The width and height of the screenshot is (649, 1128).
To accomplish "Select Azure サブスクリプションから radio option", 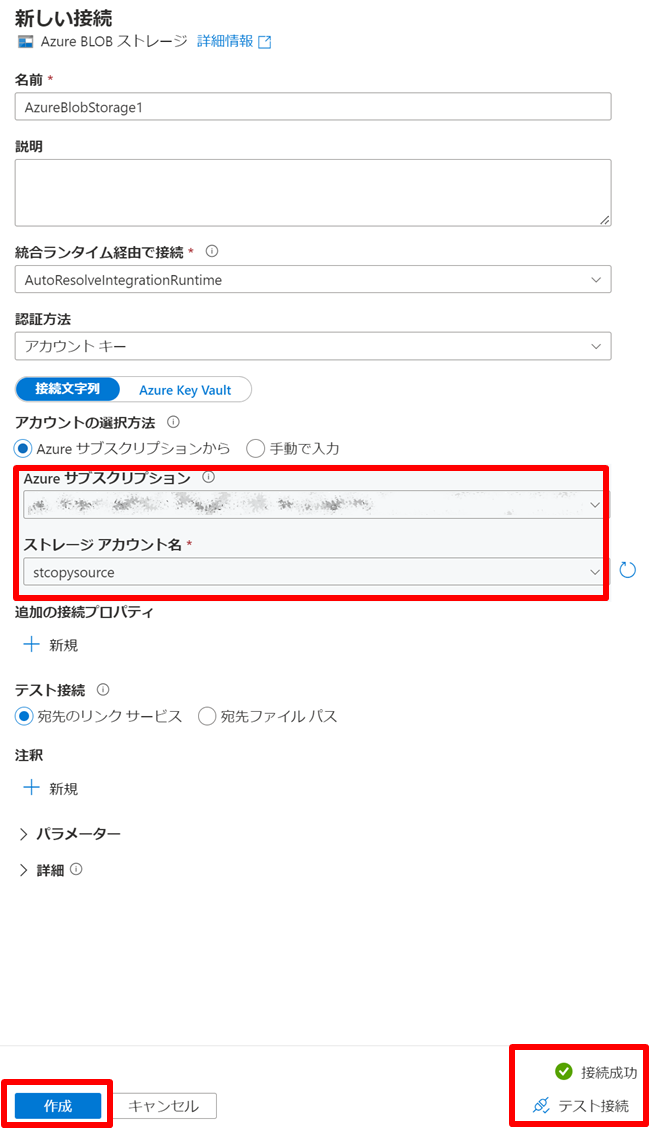I will 23,449.
